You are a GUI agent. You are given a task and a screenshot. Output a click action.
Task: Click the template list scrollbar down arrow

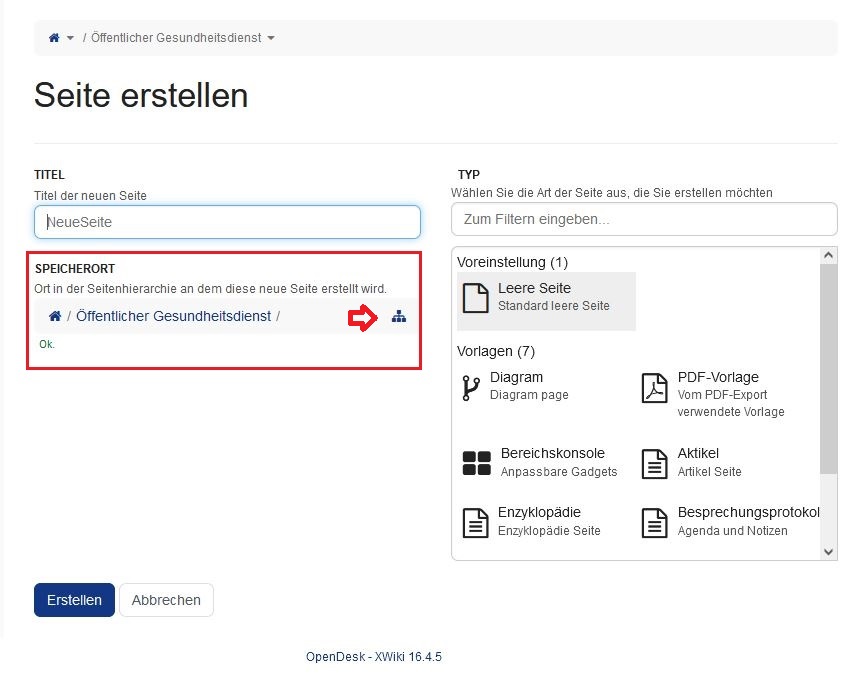829,552
